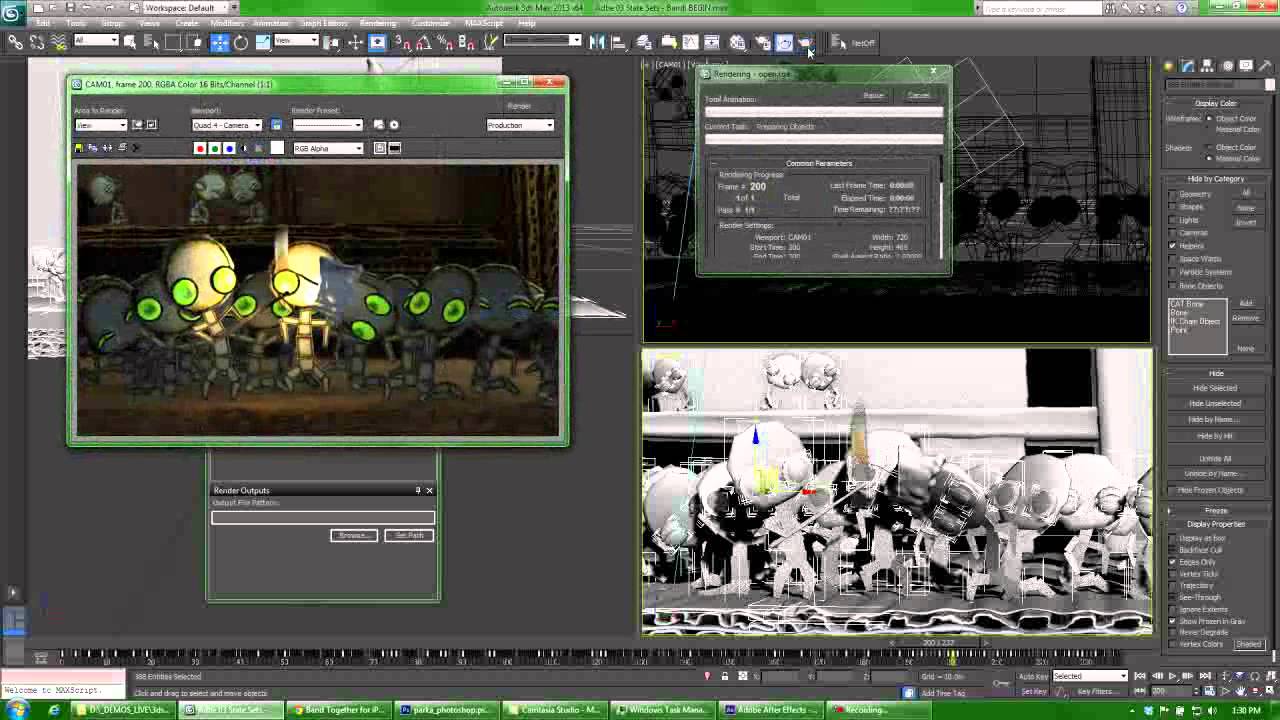Viewport: 1280px width, 720px height.
Task: Activate the Select and Move tool
Action: (219, 42)
